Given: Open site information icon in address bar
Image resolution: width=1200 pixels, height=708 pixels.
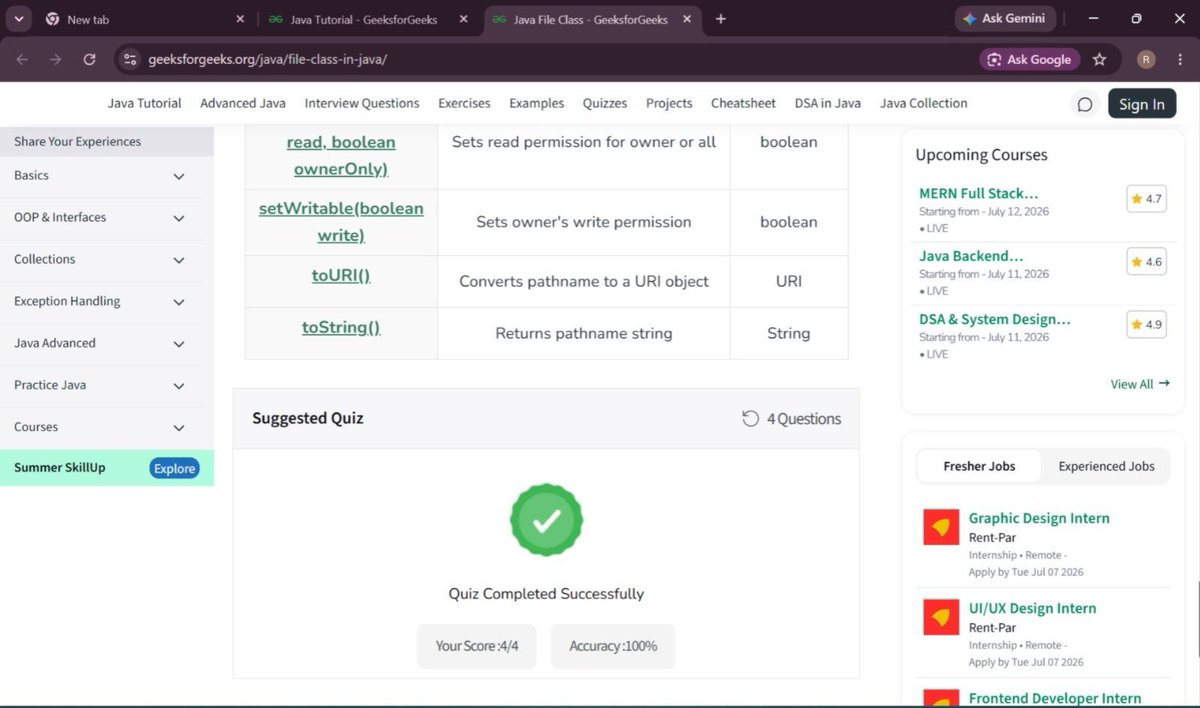Looking at the screenshot, I should (129, 59).
